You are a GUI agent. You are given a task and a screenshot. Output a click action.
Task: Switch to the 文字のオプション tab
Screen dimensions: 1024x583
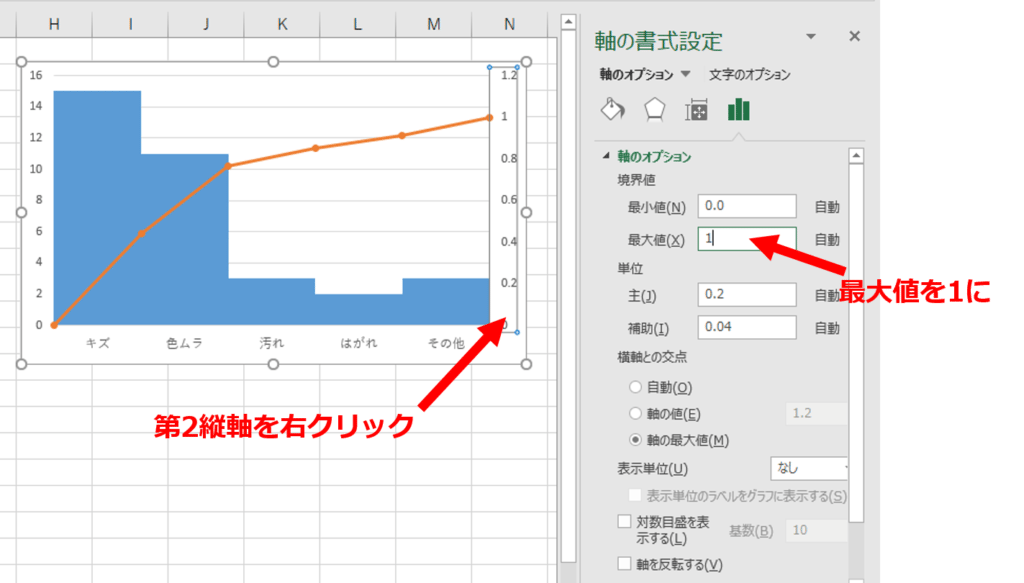tap(749, 74)
